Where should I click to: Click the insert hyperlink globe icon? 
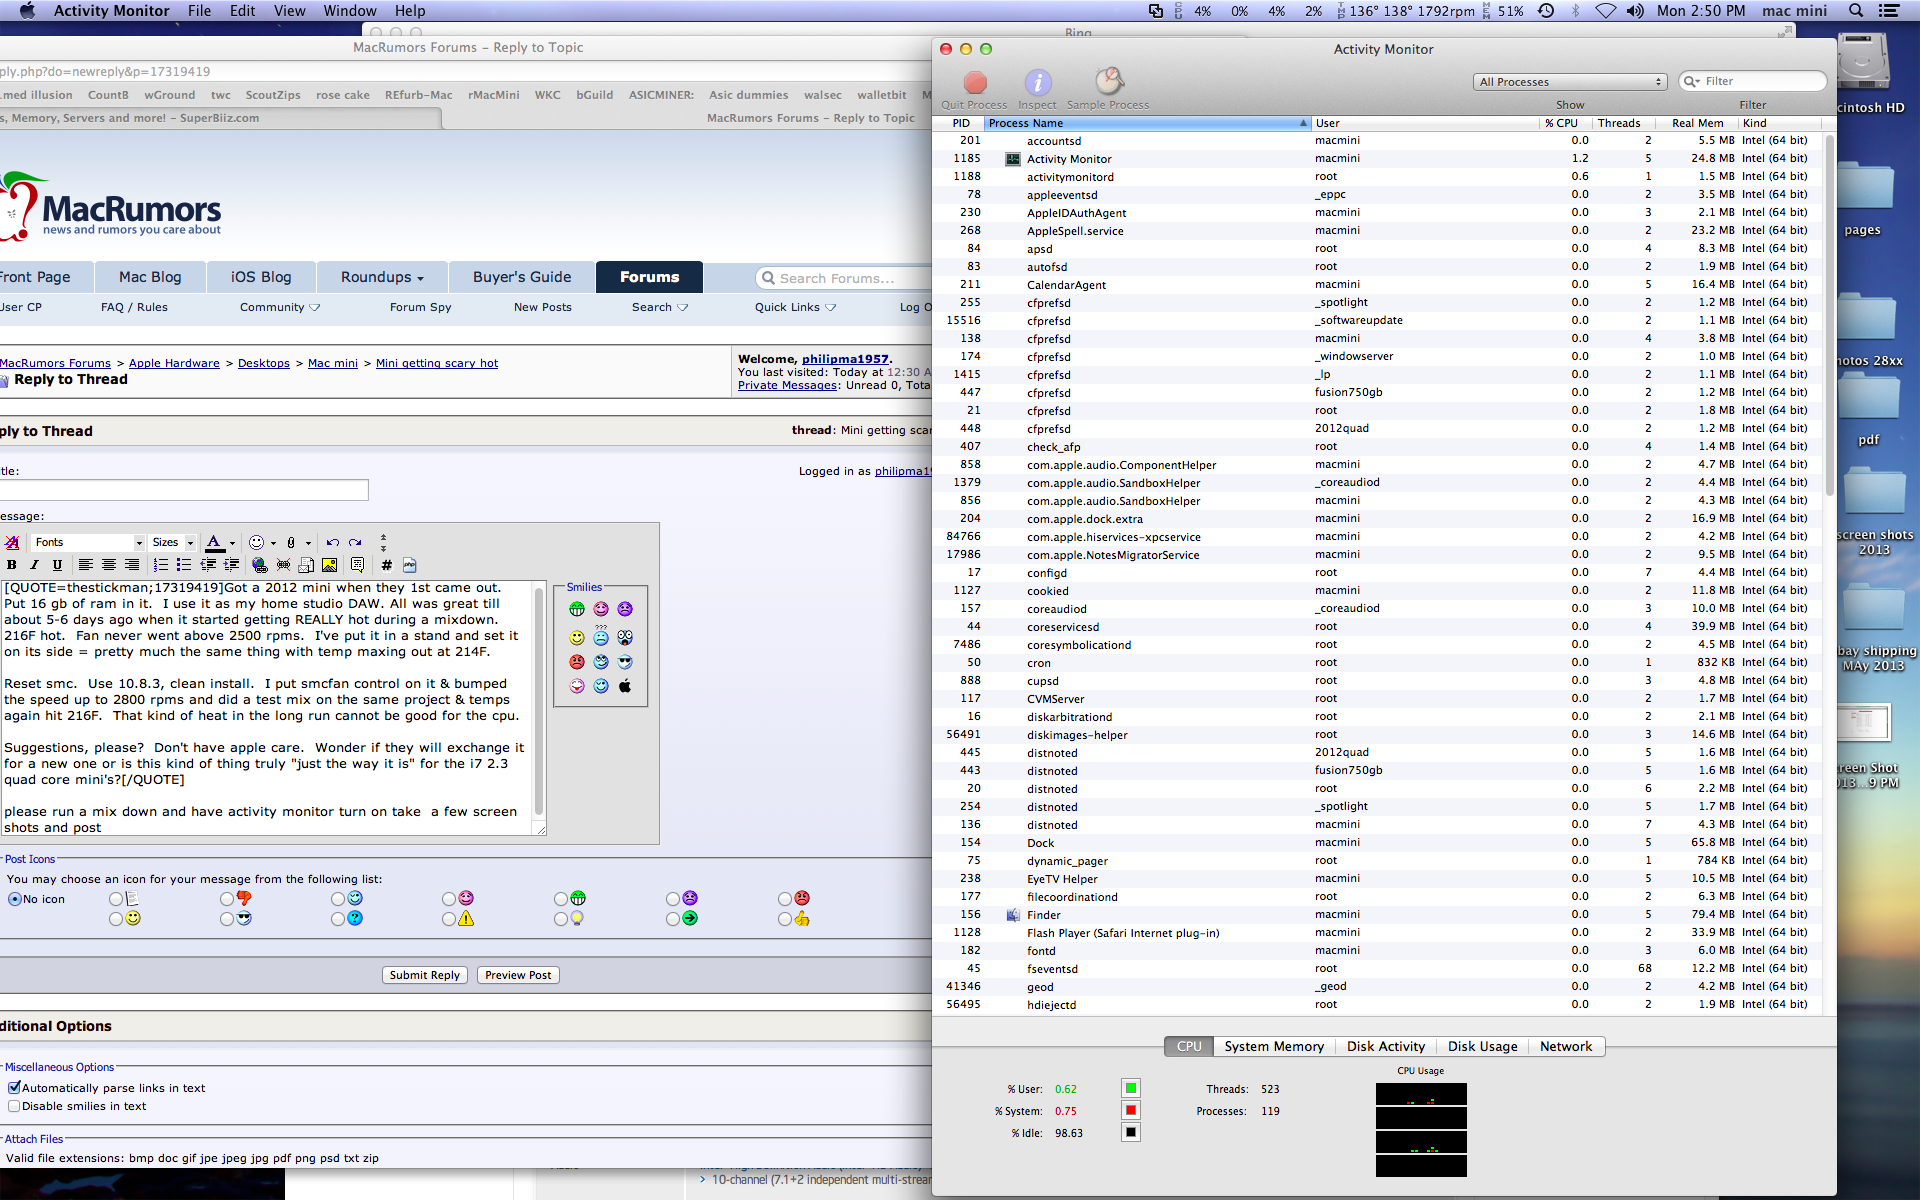(260, 565)
